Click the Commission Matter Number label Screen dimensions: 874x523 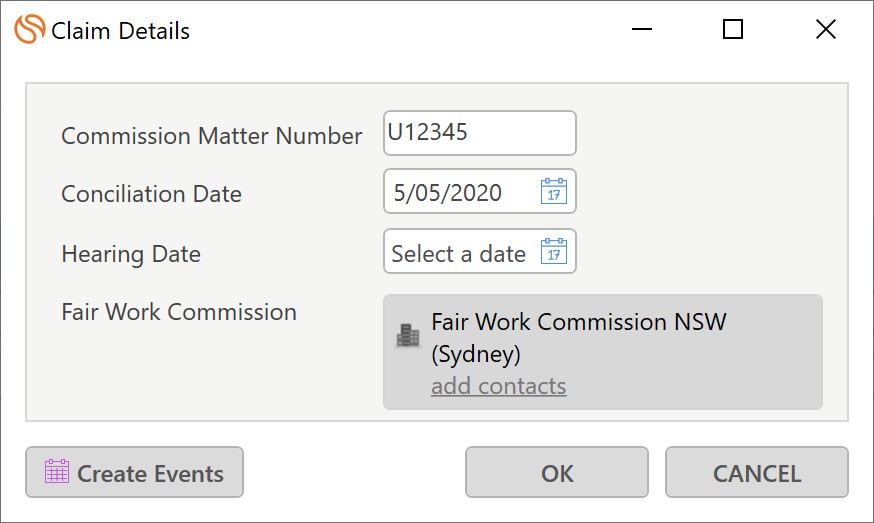pyautogui.click(x=212, y=135)
